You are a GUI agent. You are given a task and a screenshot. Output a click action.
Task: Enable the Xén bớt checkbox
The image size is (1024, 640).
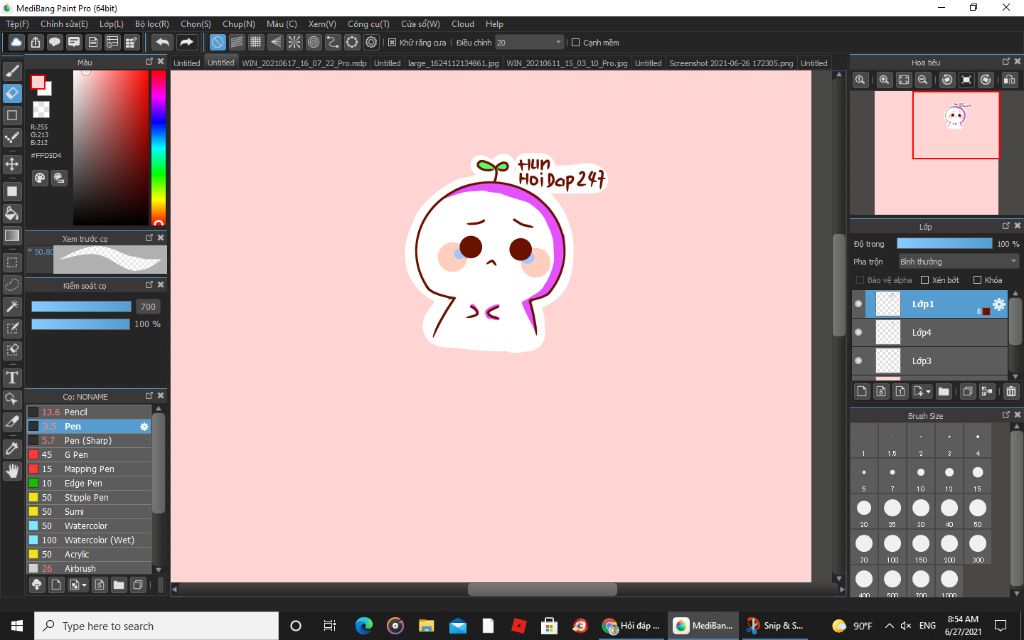(x=925, y=280)
